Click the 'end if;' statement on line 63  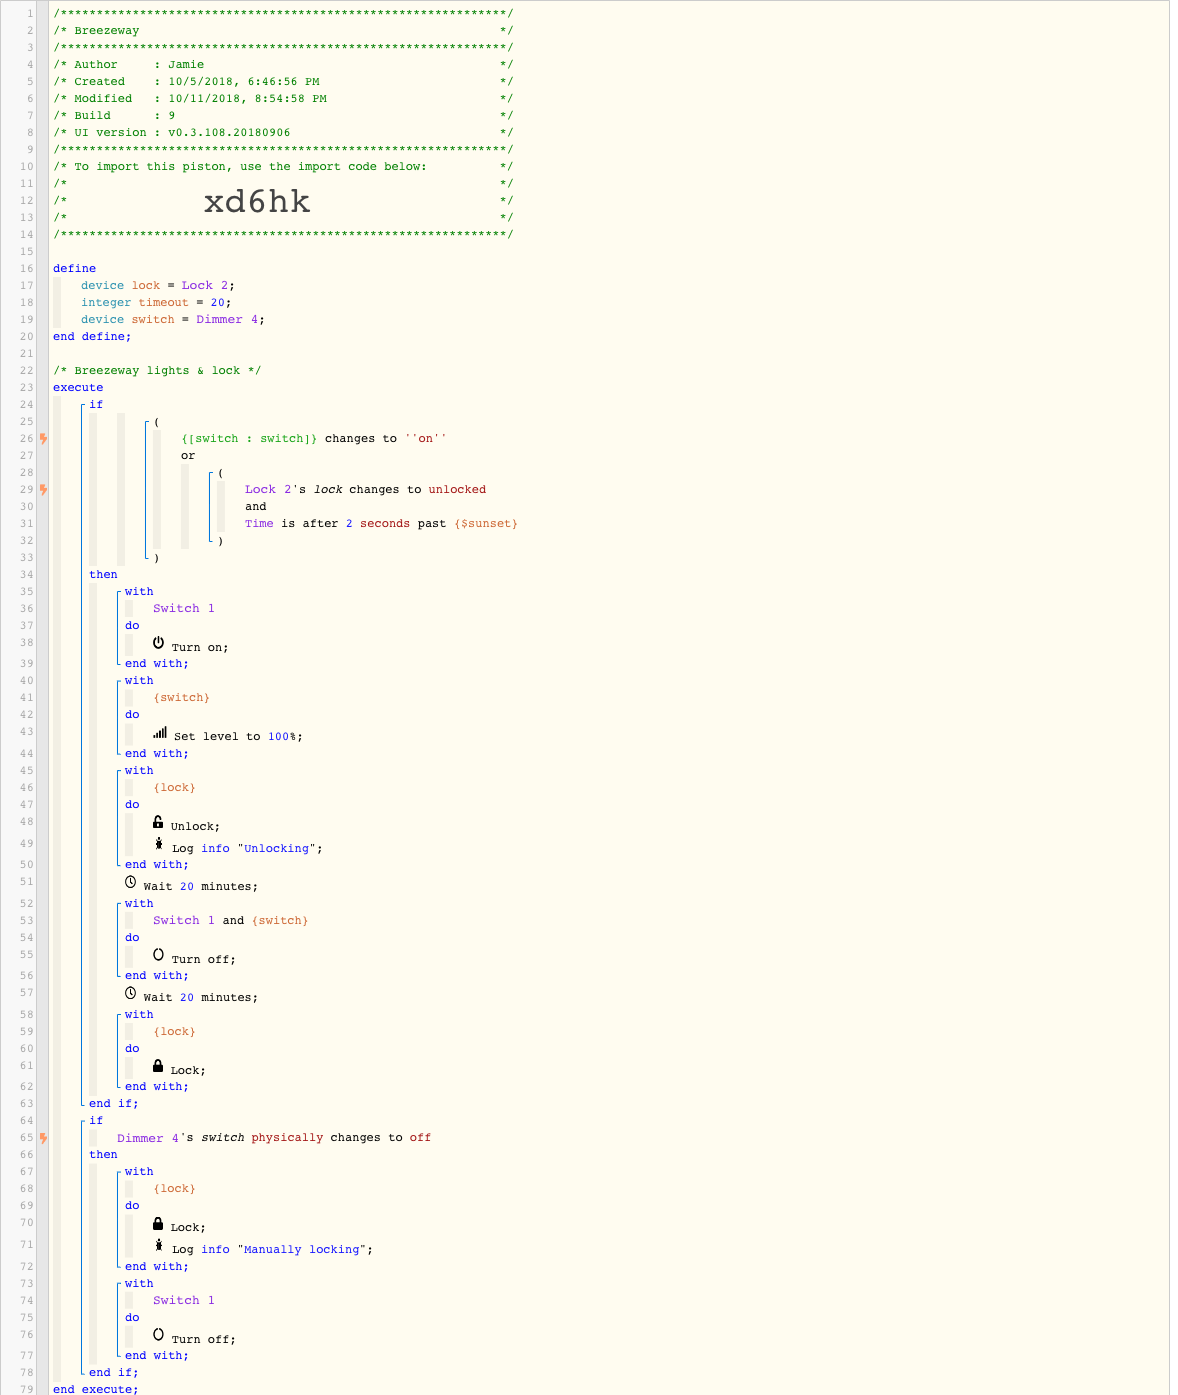[x=114, y=1103]
